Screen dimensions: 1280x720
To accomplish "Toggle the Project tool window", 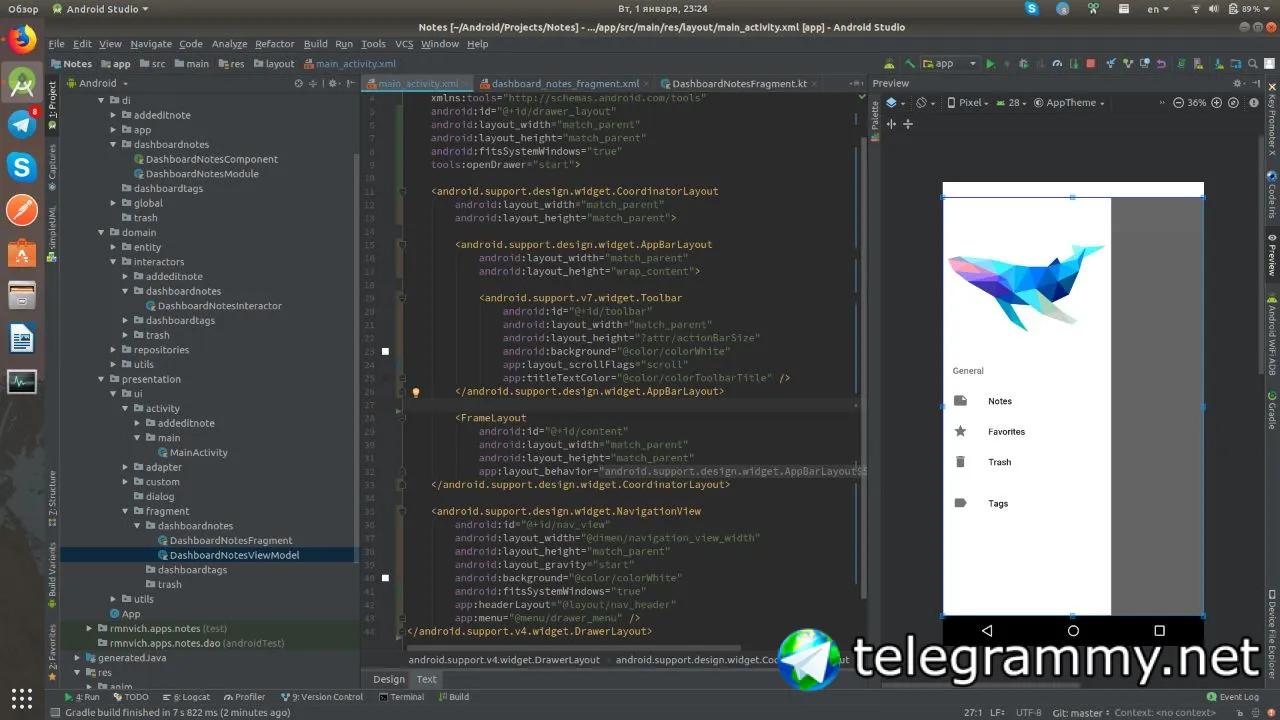I will click(x=53, y=101).
